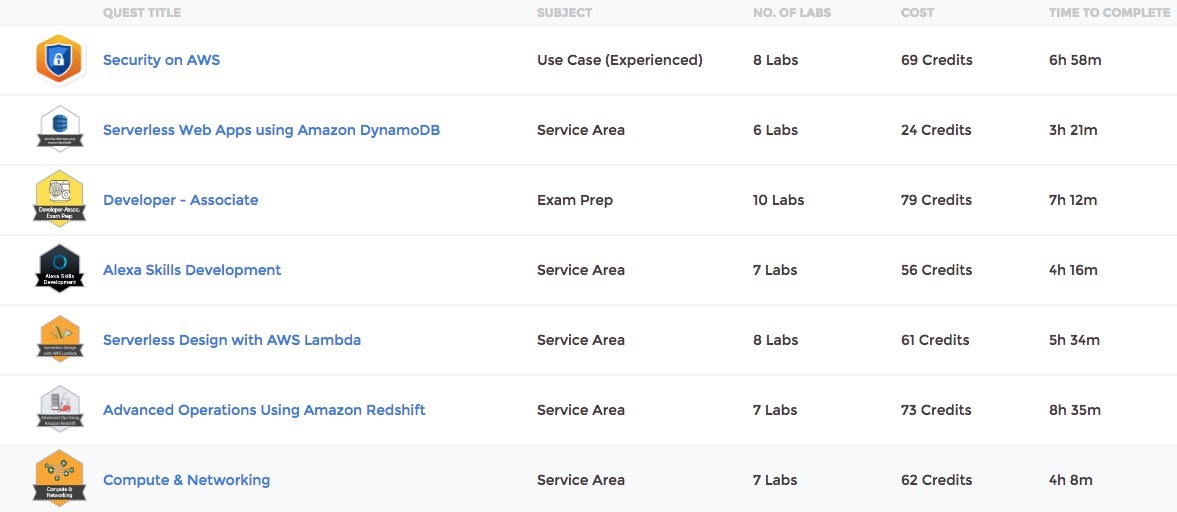Viewport: 1177px width, 512px height.
Task: Click '8 Labs' in Security on AWS row
Action: 775,60
